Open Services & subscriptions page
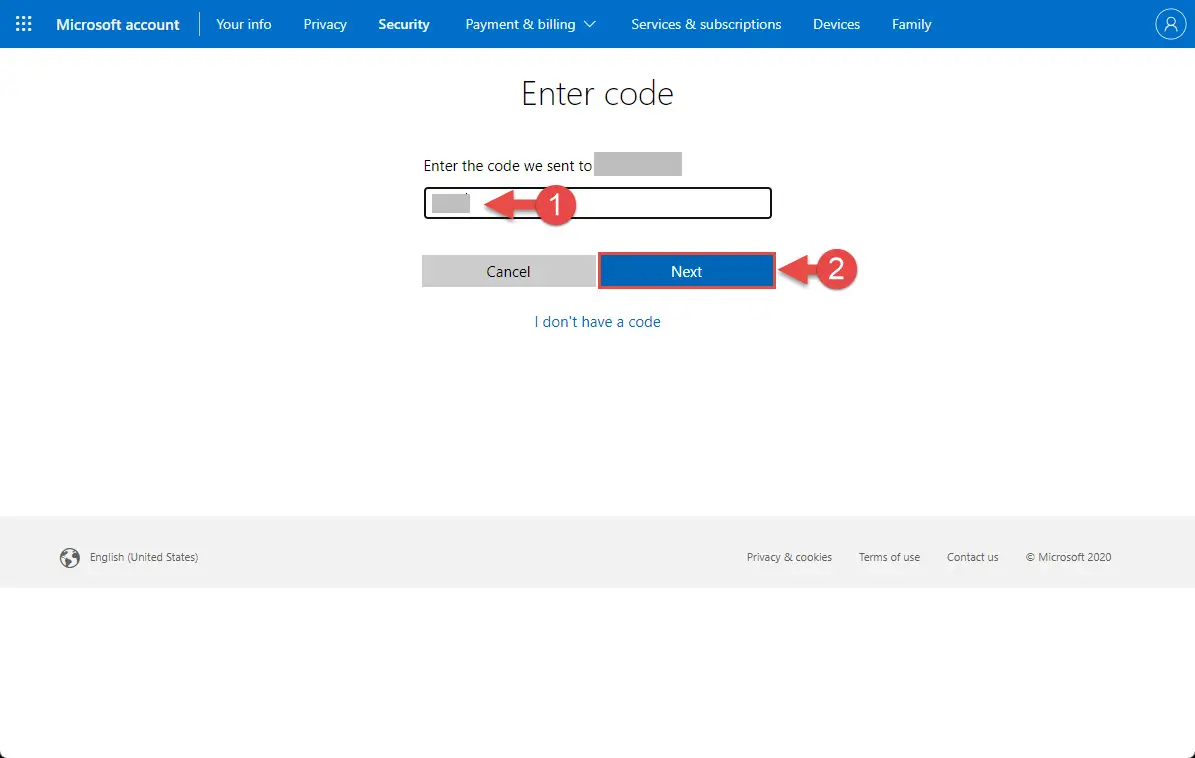This screenshot has width=1195, height=758. coord(706,24)
